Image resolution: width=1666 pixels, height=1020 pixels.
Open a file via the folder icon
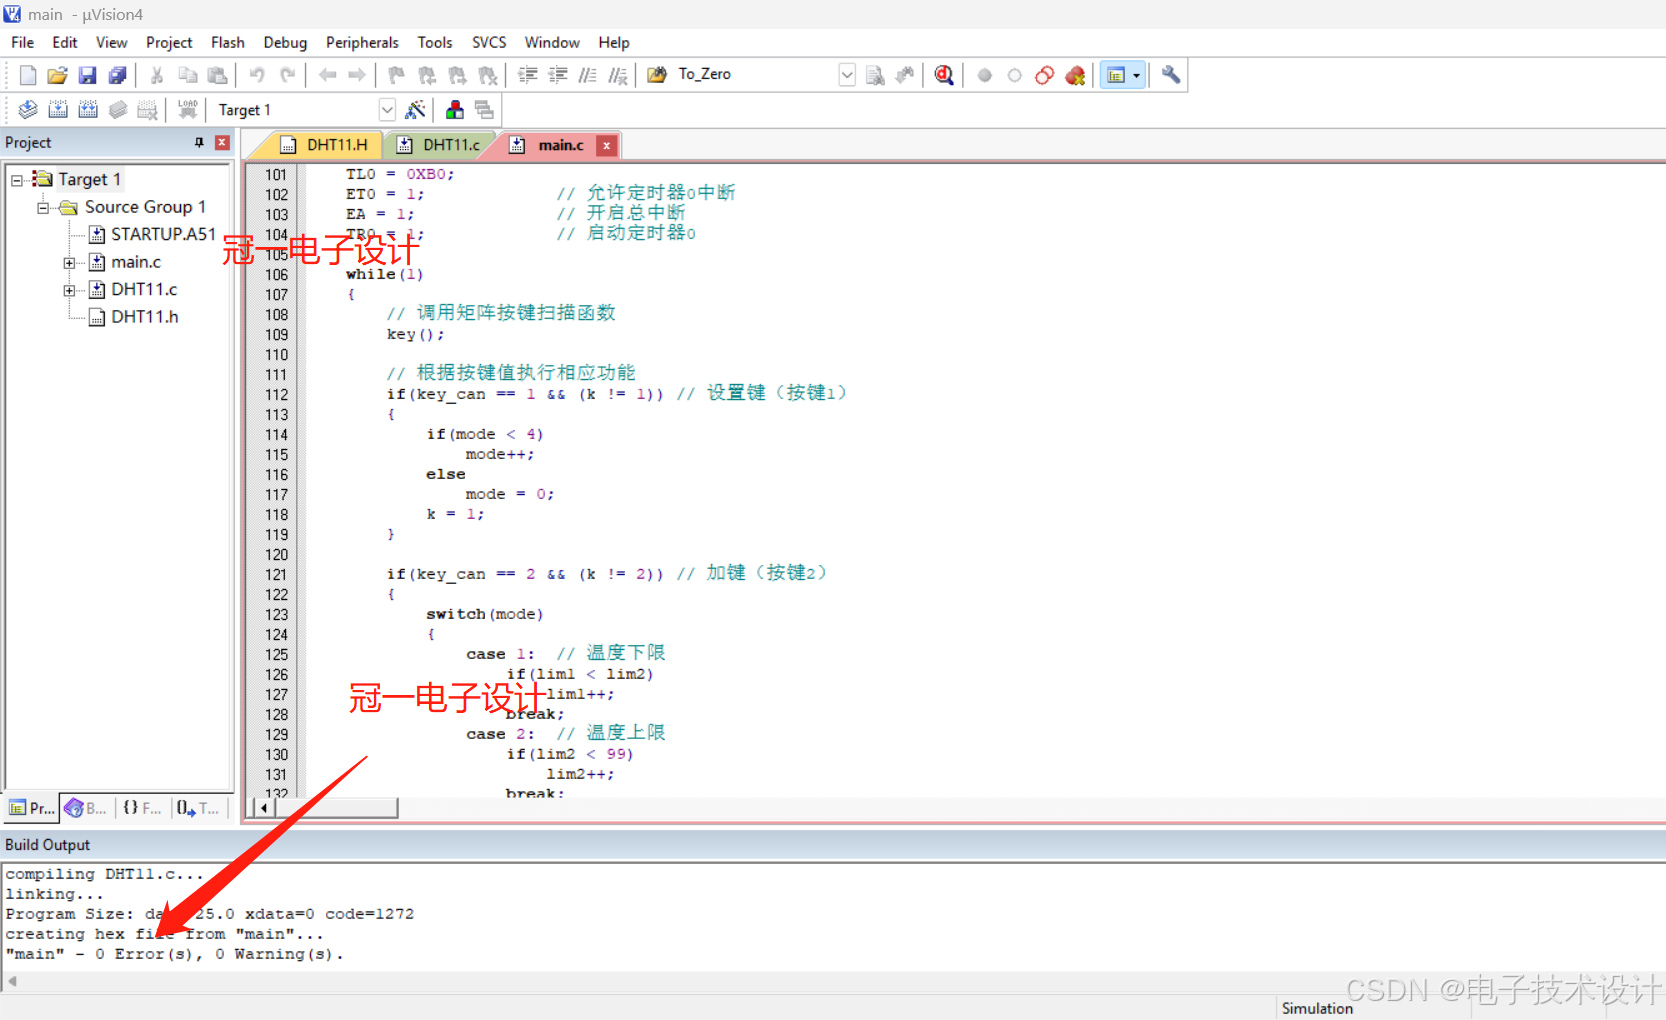(57, 75)
